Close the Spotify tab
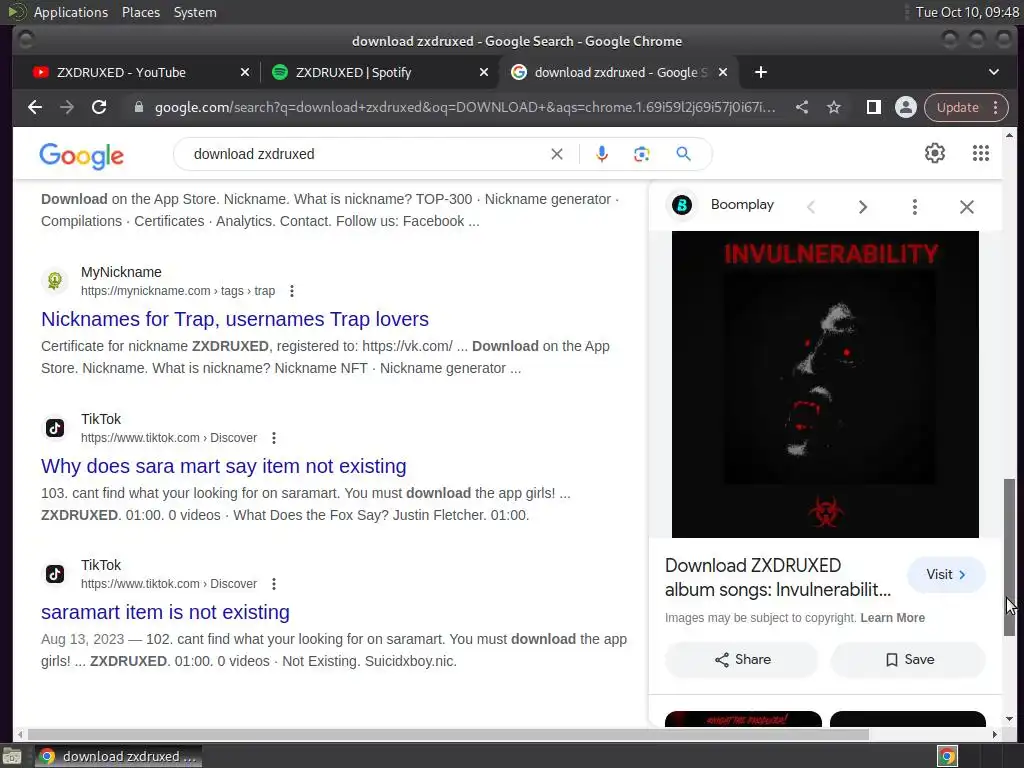Viewport: 1024px width, 768px height. [x=484, y=72]
